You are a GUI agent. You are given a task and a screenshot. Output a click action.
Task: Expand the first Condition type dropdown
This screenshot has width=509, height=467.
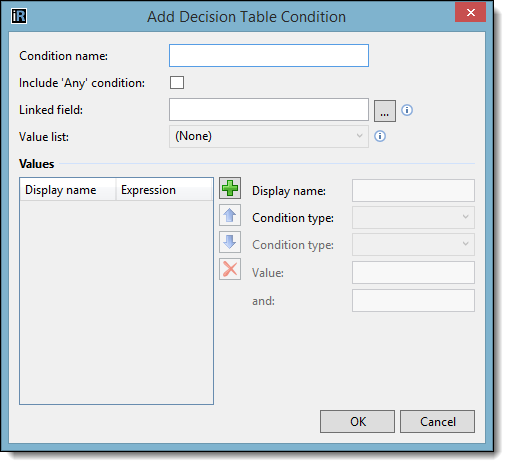pos(413,217)
